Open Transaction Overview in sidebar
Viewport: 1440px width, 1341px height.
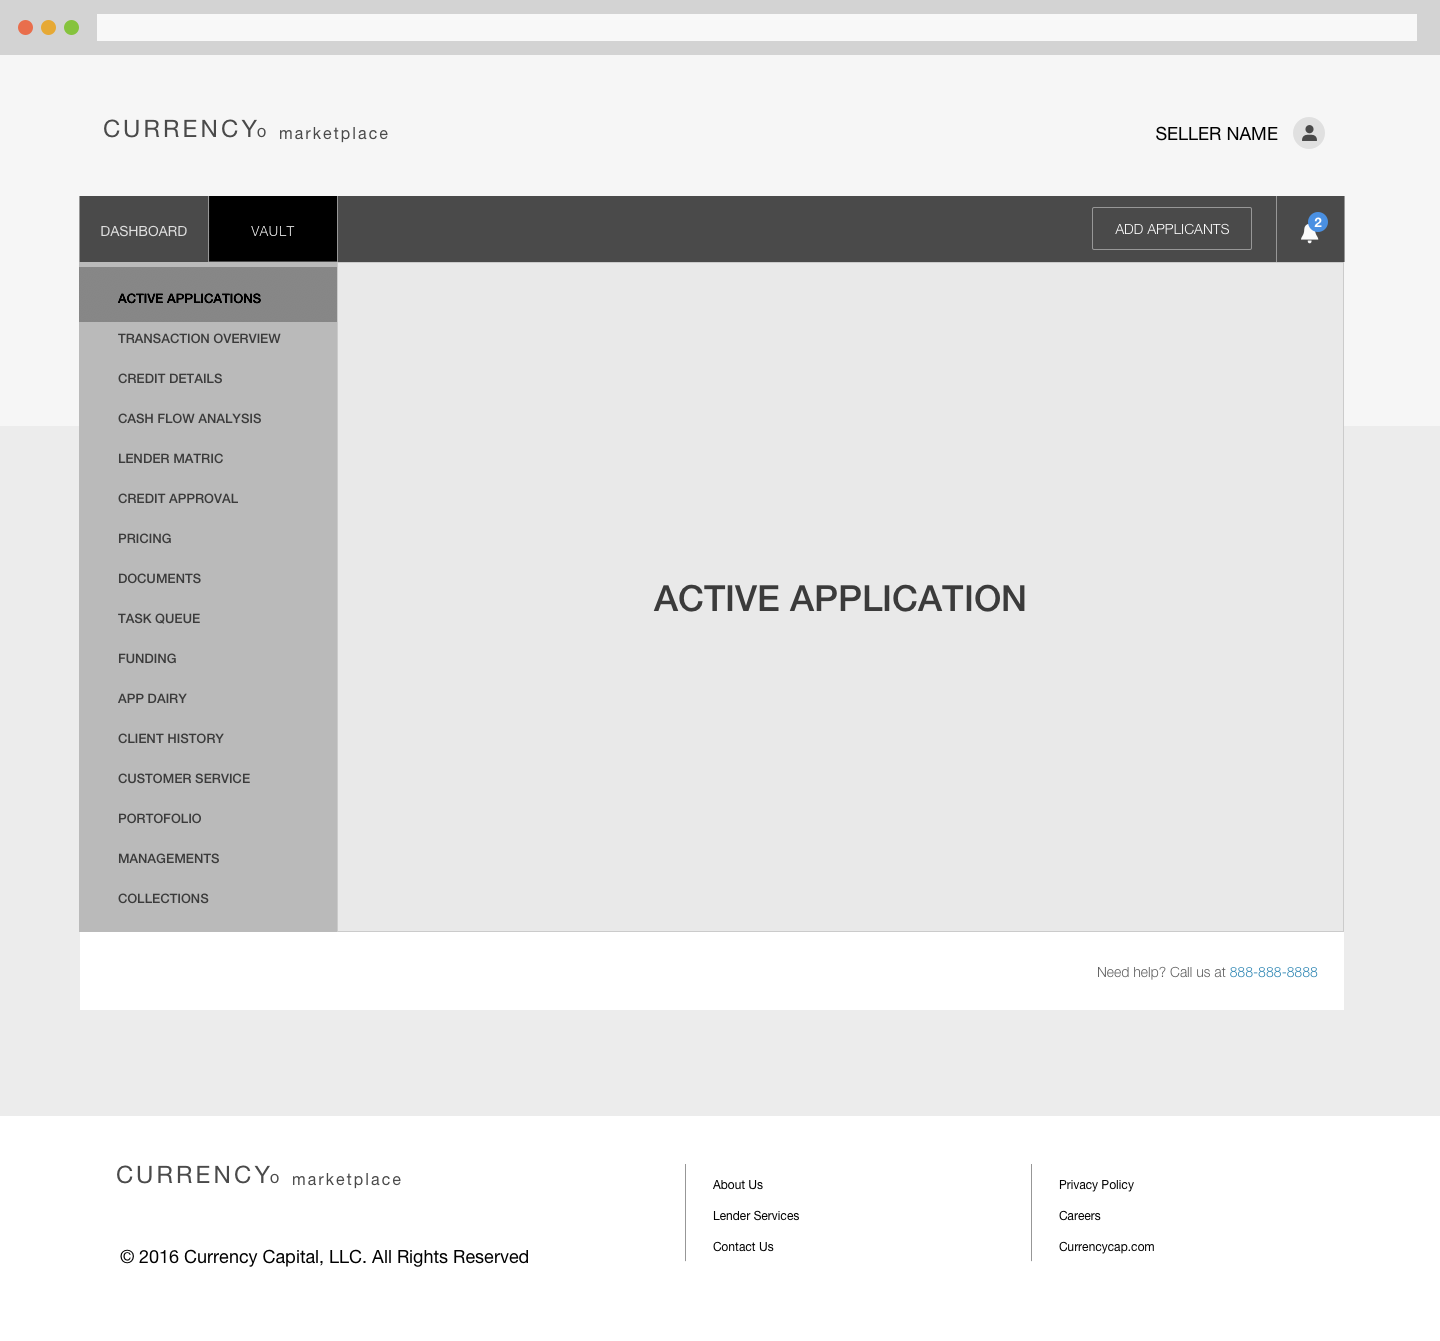click(199, 338)
